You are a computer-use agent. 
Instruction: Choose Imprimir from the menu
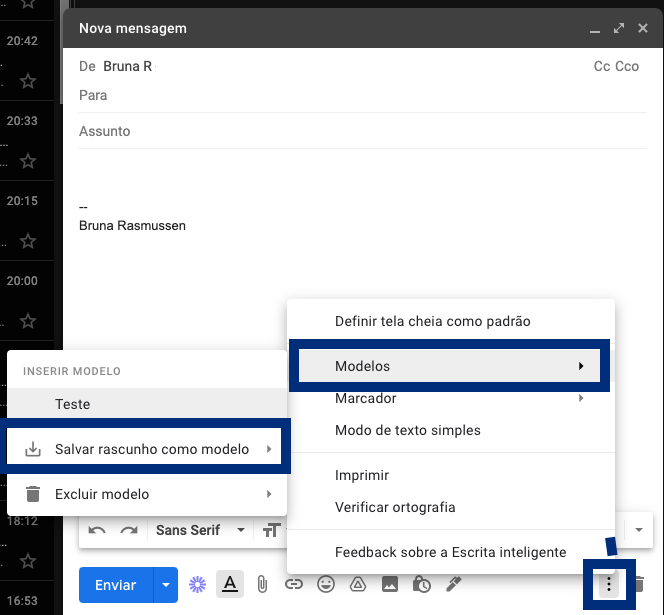pyautogui.click(x=451, y=475)
